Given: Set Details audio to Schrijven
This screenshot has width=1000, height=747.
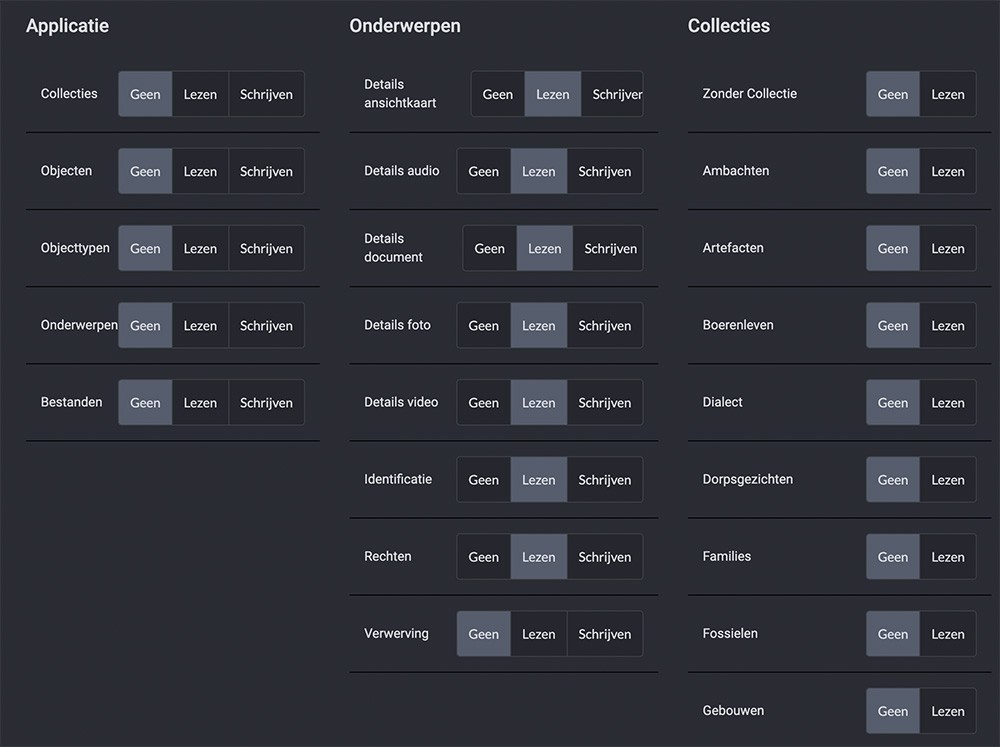Looking at the screenshot, I should (x=604, y=171).
